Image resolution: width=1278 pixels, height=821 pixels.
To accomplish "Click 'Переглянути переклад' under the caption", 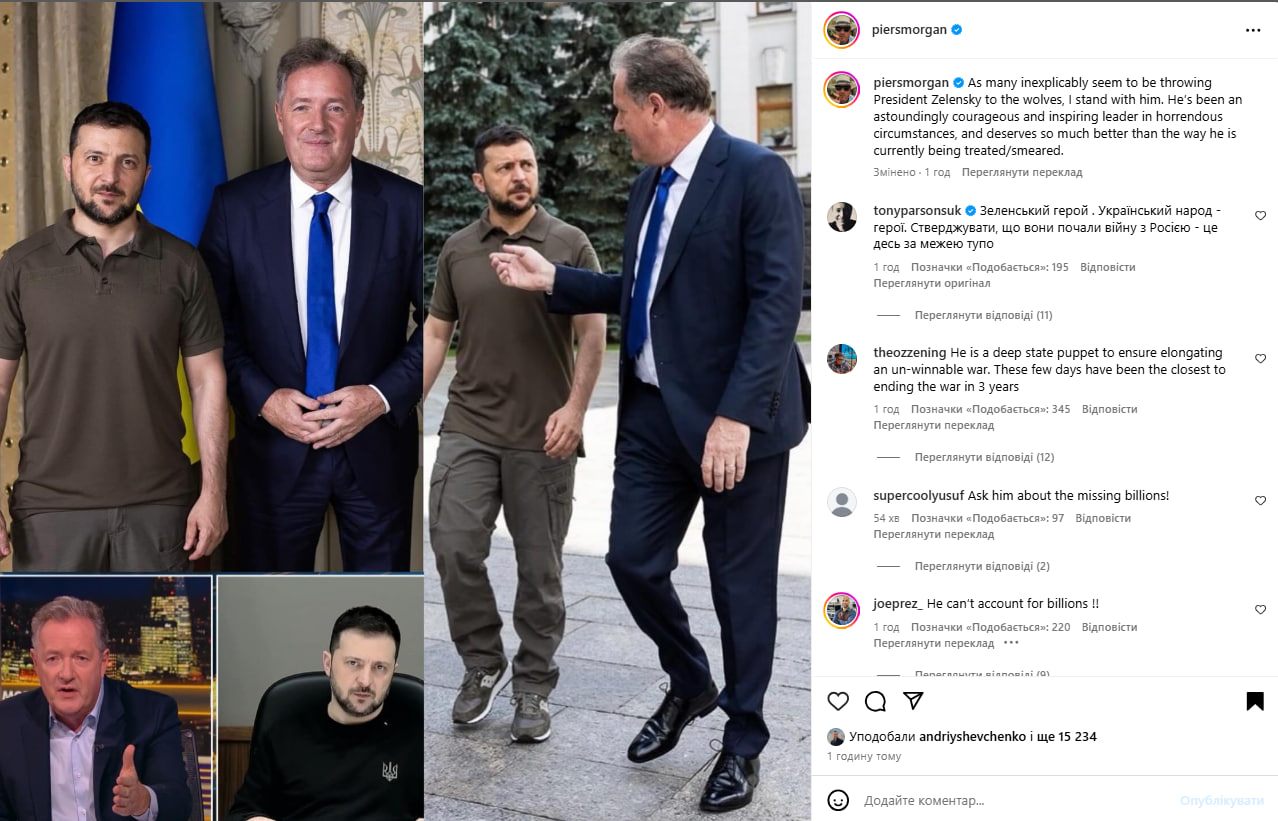I will click(1022, 172).
